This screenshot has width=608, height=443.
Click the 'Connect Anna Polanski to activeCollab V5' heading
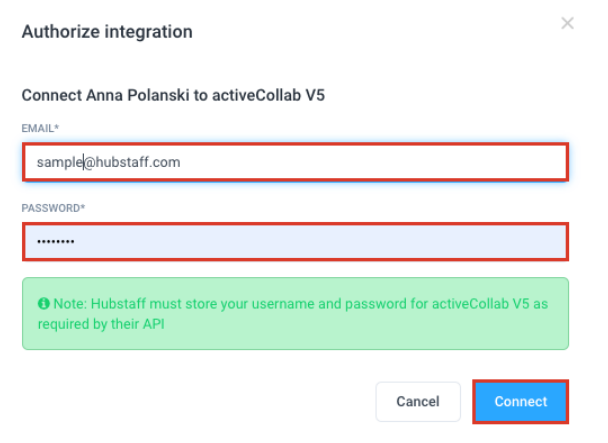pyautogui.click(x=174, y=96)
